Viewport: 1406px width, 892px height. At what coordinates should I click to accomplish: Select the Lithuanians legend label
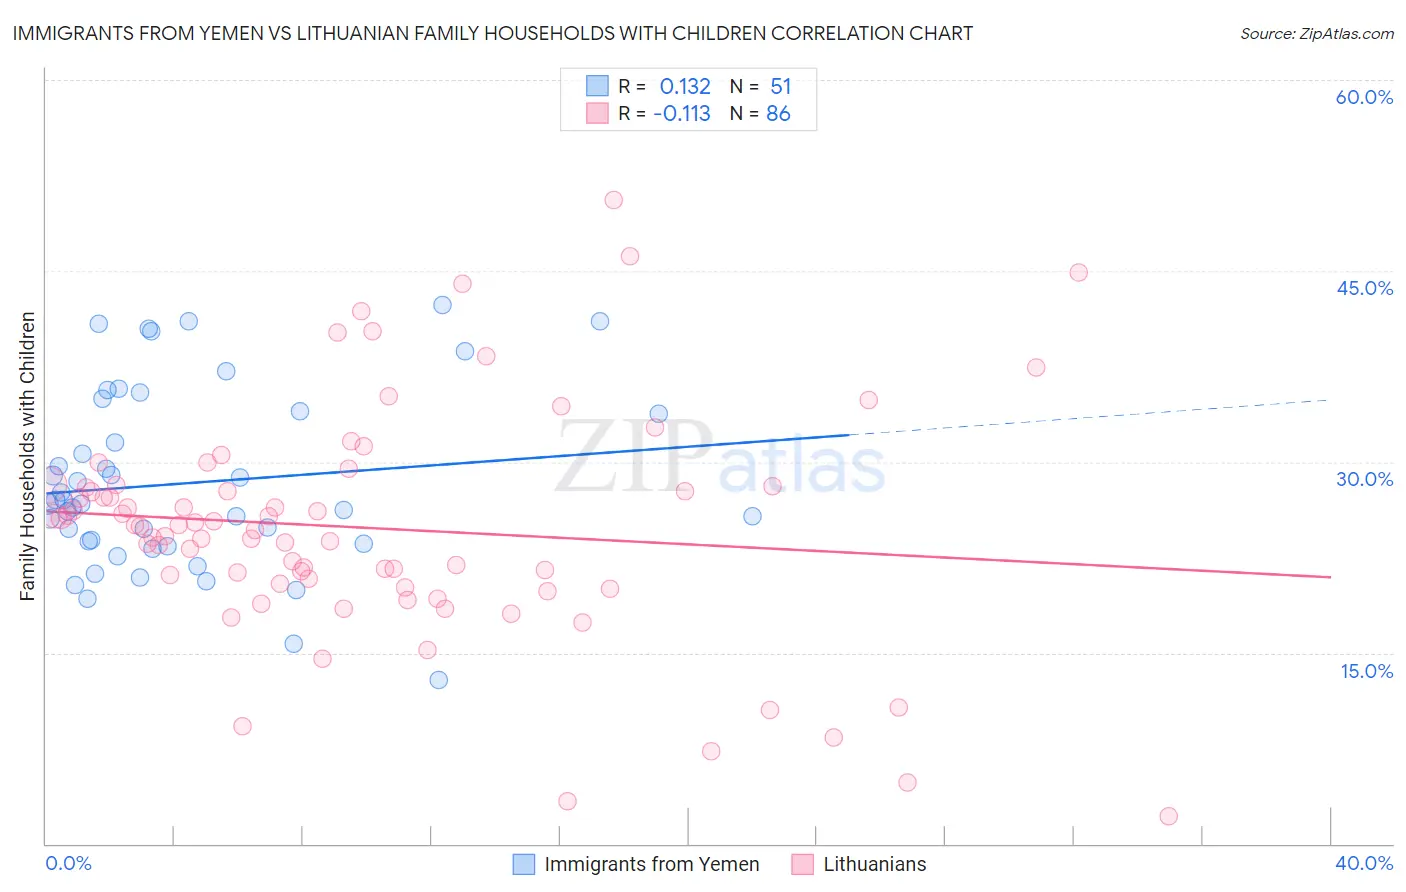875,864
